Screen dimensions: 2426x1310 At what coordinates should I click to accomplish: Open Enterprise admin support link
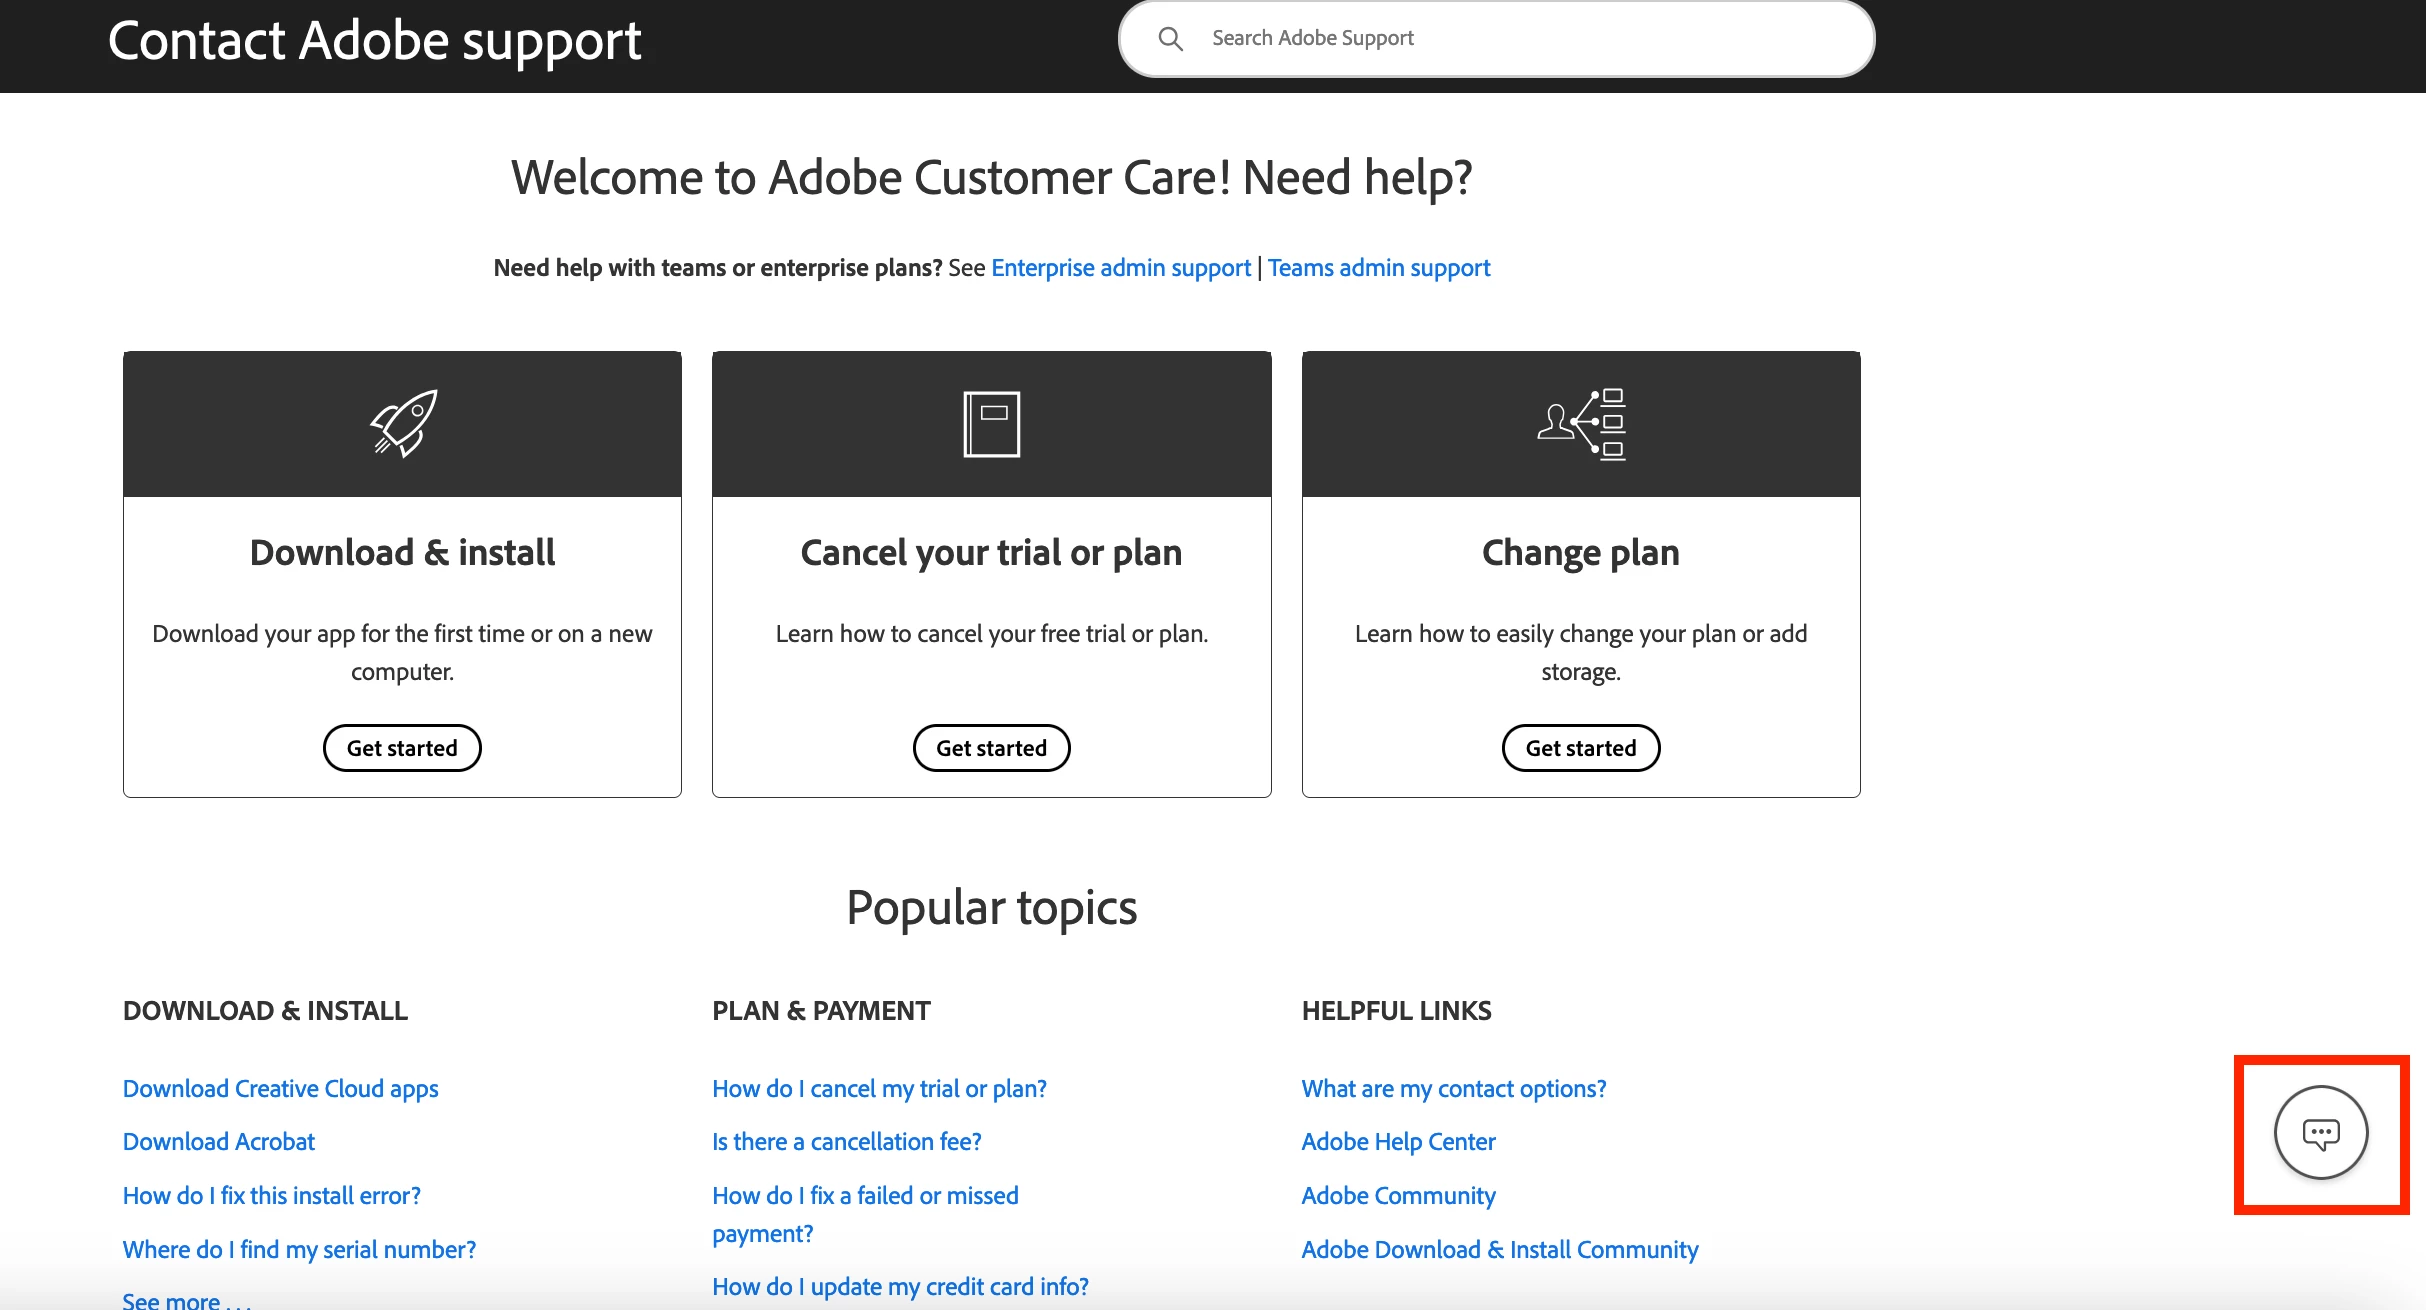click(1120, 268)
